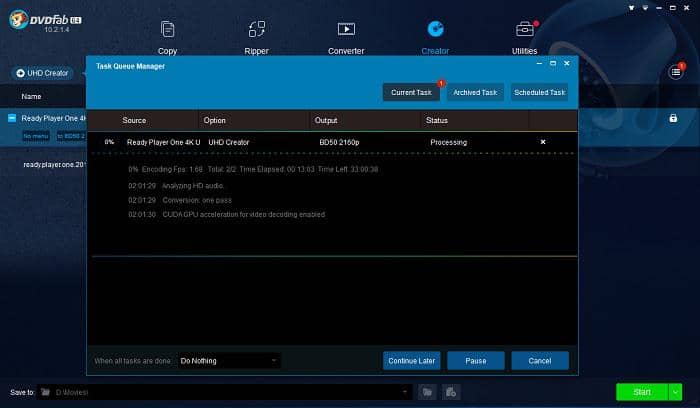700x408 pixels.
Task: Open DVDFab main menu arrow in title bar
Action: click(x=631, y=8)
